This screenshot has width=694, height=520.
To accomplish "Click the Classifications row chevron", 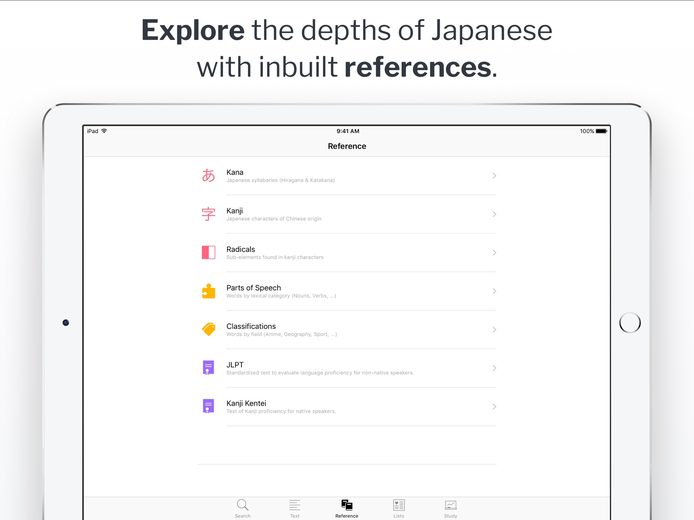I will coord(494,330).
